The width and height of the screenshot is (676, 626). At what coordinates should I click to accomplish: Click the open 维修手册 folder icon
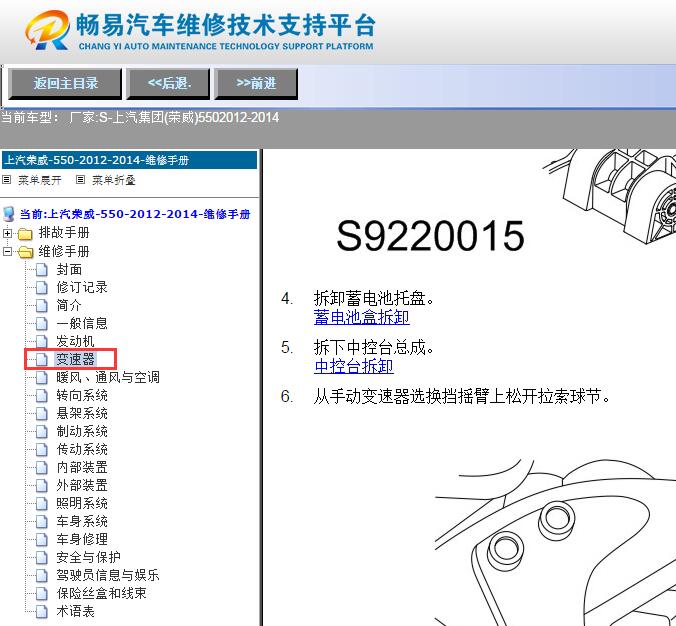click(25, 252)
